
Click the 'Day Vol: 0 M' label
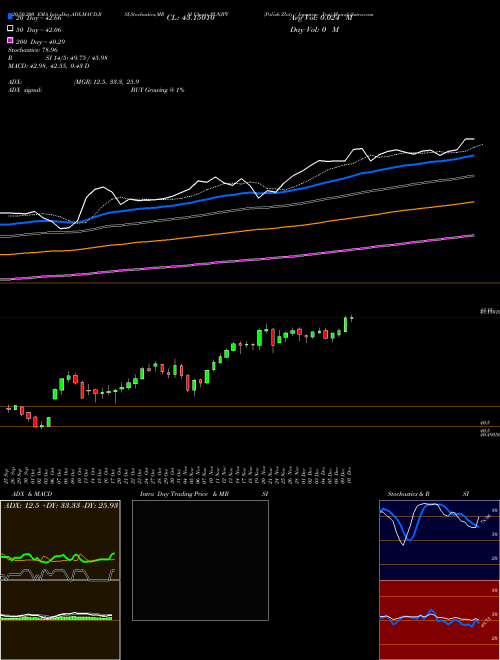[x=314, y=30]
